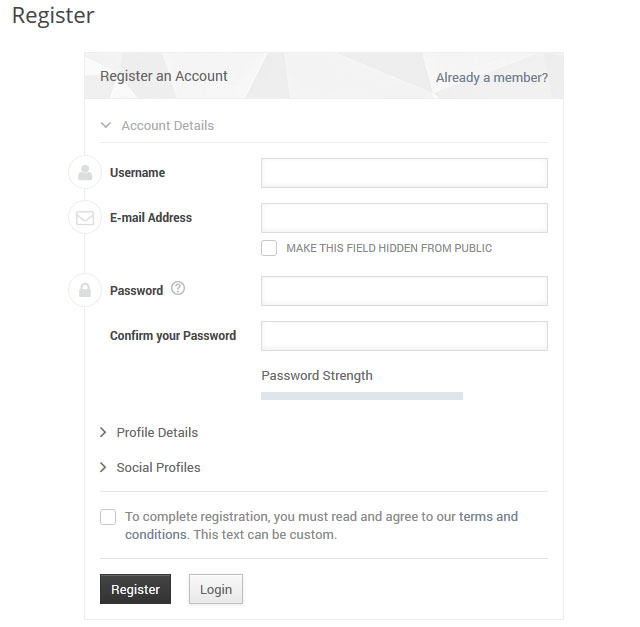Click the envelope icon beside E-mail Address
Screen dimensions: 640x627
(85, 218)
